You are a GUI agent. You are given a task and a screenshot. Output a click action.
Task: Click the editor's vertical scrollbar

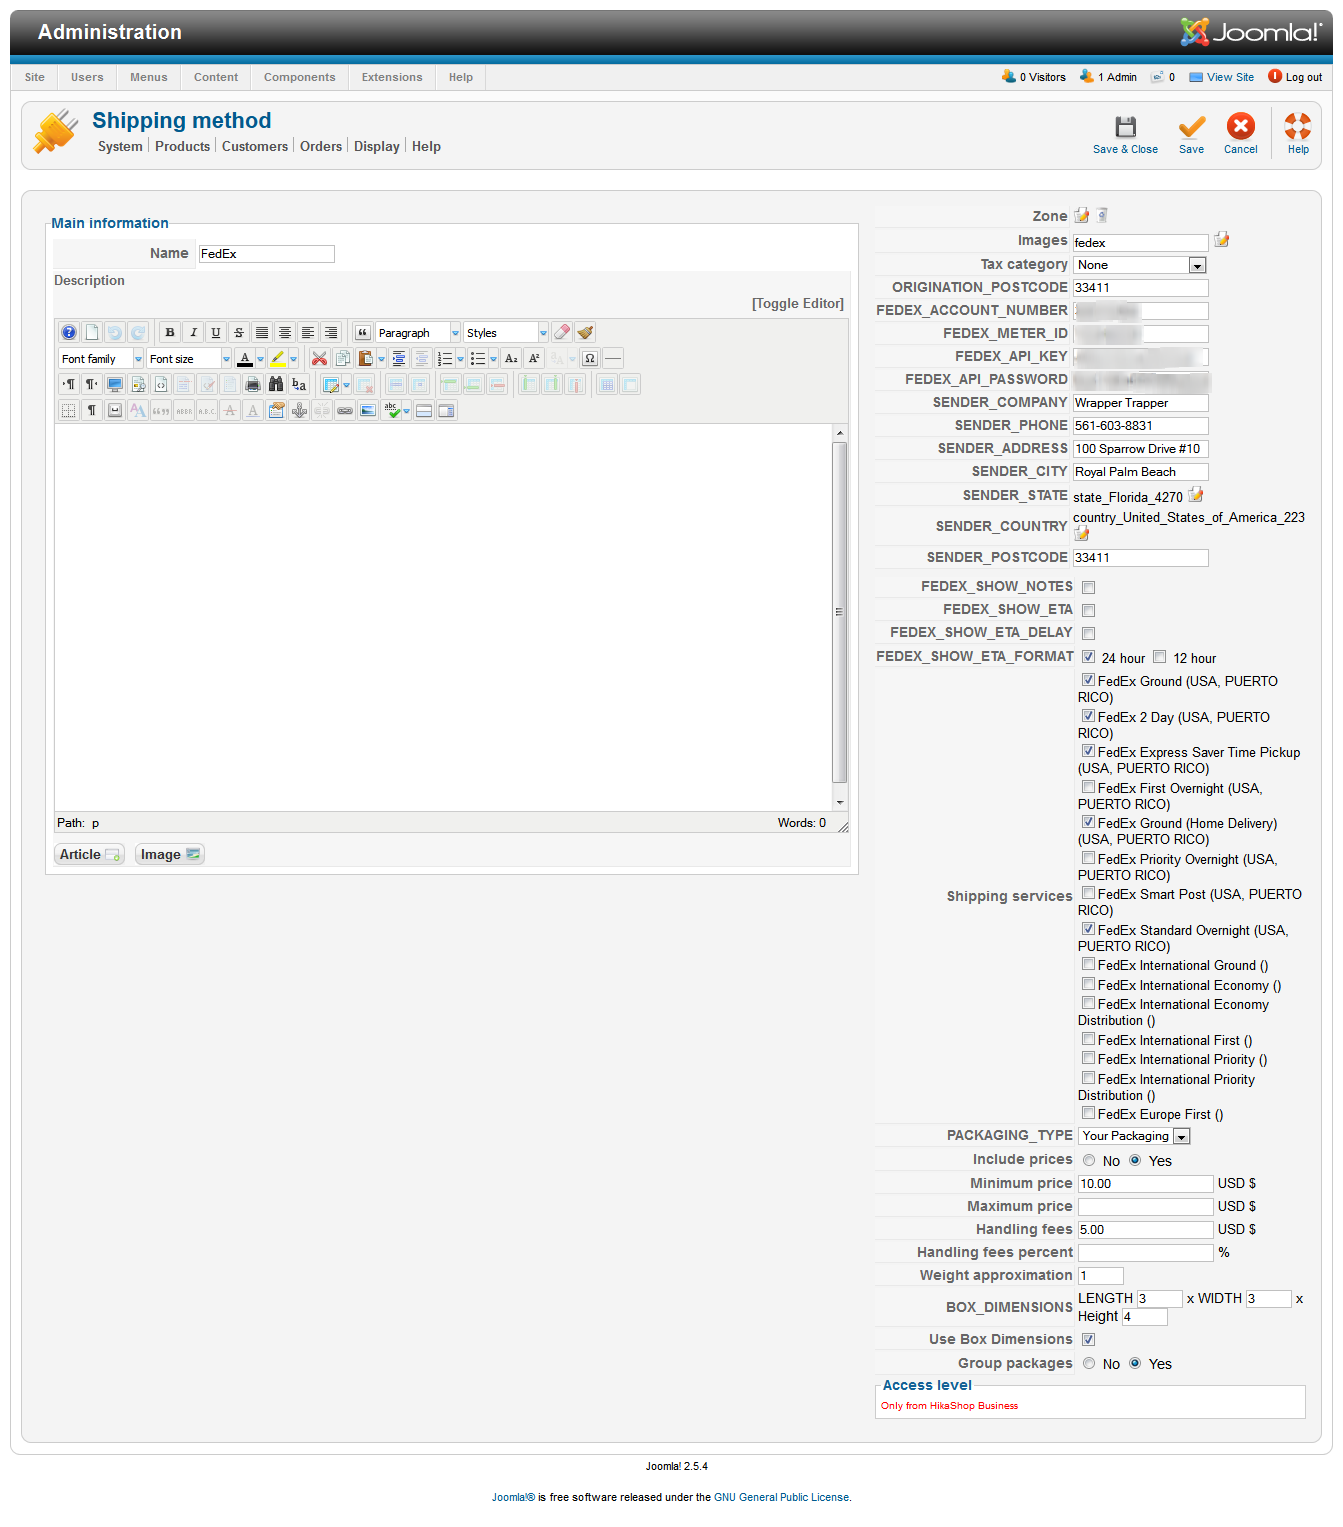click(x=840, y=612)
